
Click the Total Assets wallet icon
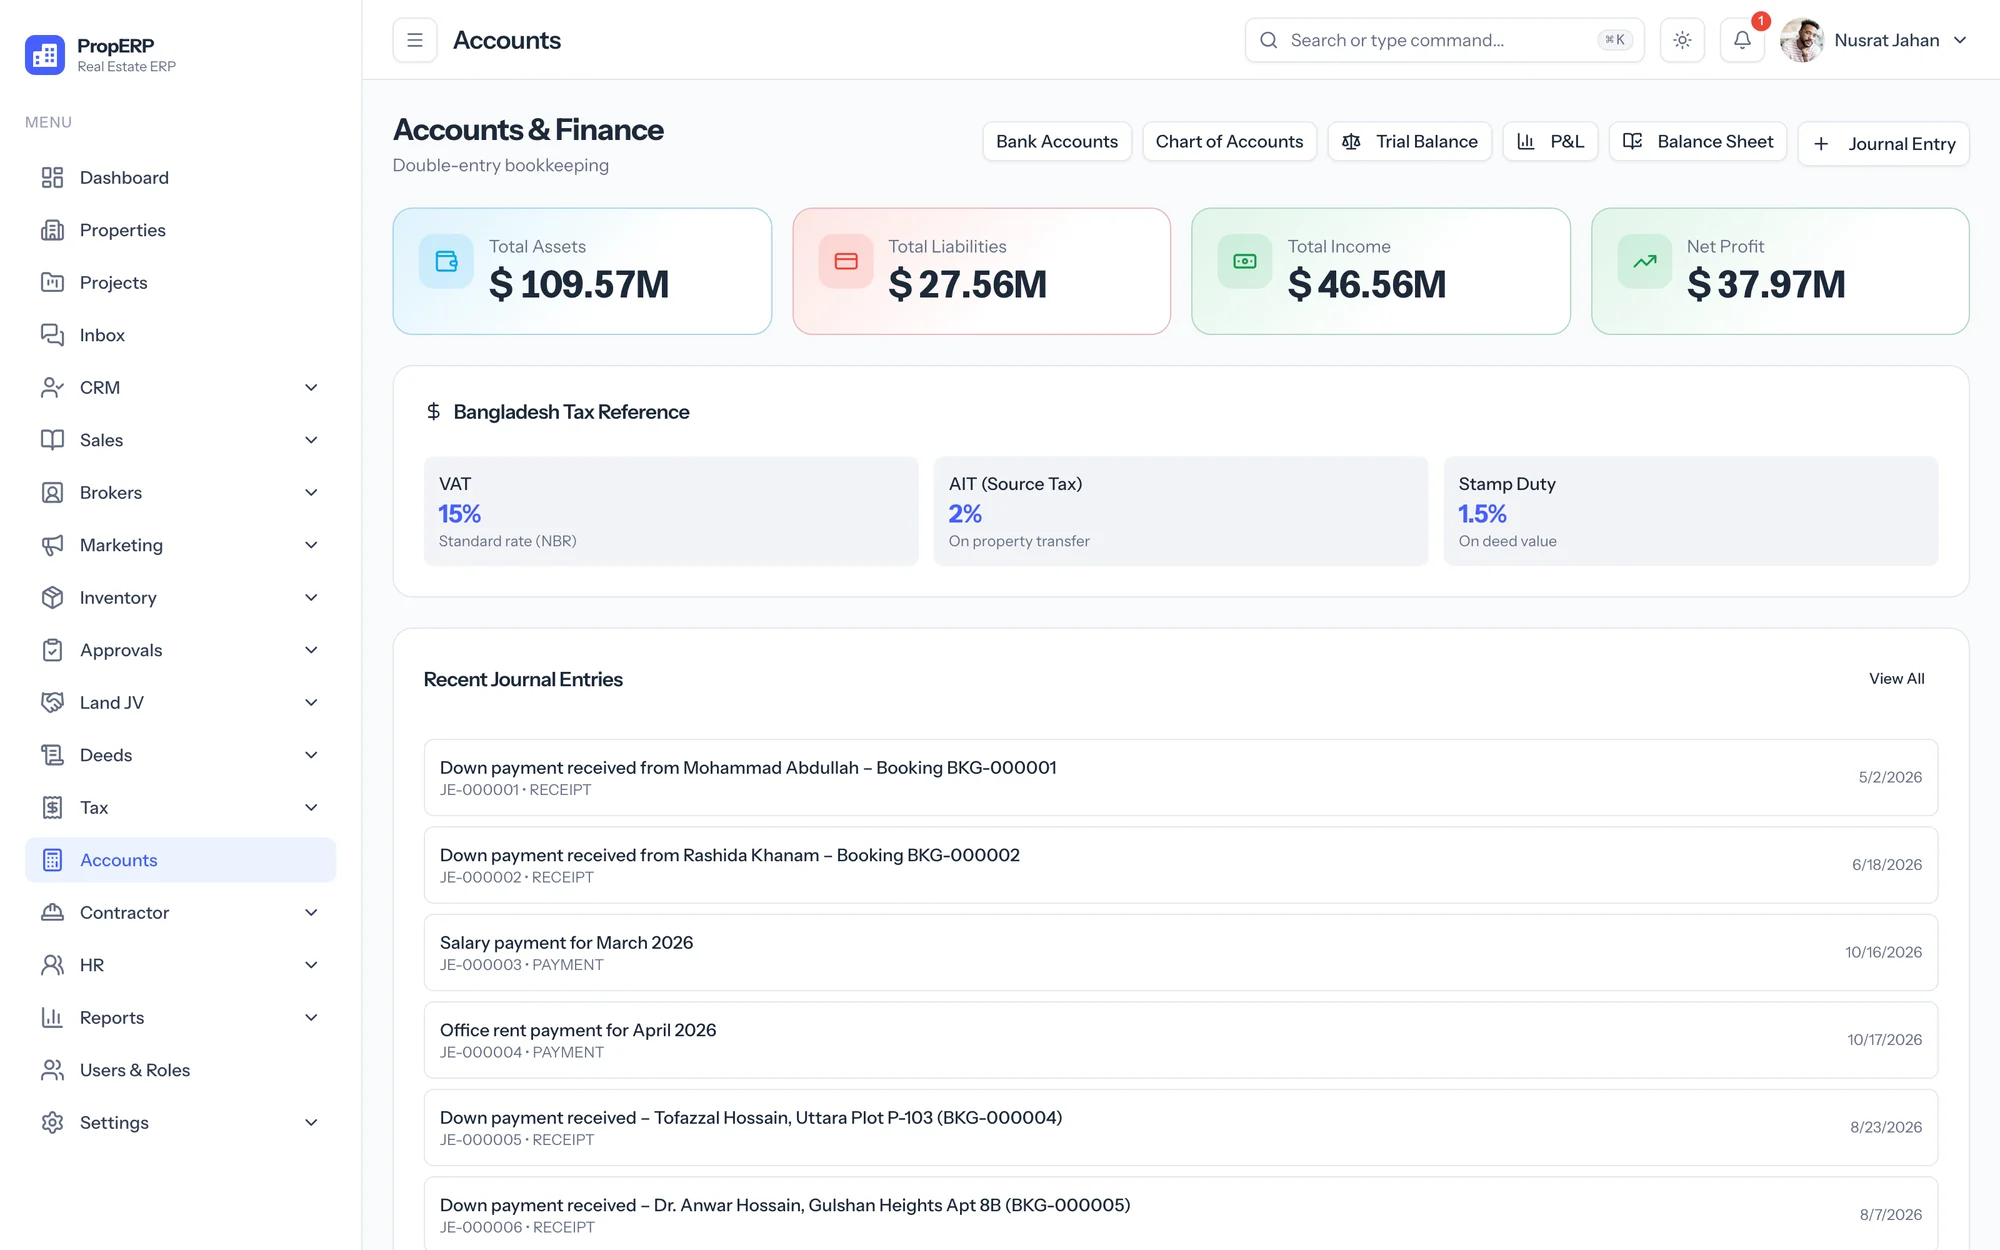point(446,261)
